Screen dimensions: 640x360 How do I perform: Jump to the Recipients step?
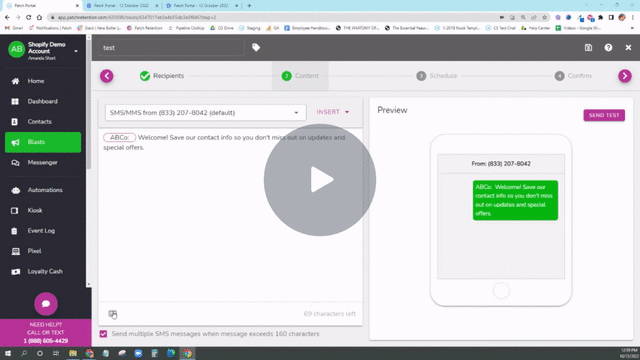point(162,76)
